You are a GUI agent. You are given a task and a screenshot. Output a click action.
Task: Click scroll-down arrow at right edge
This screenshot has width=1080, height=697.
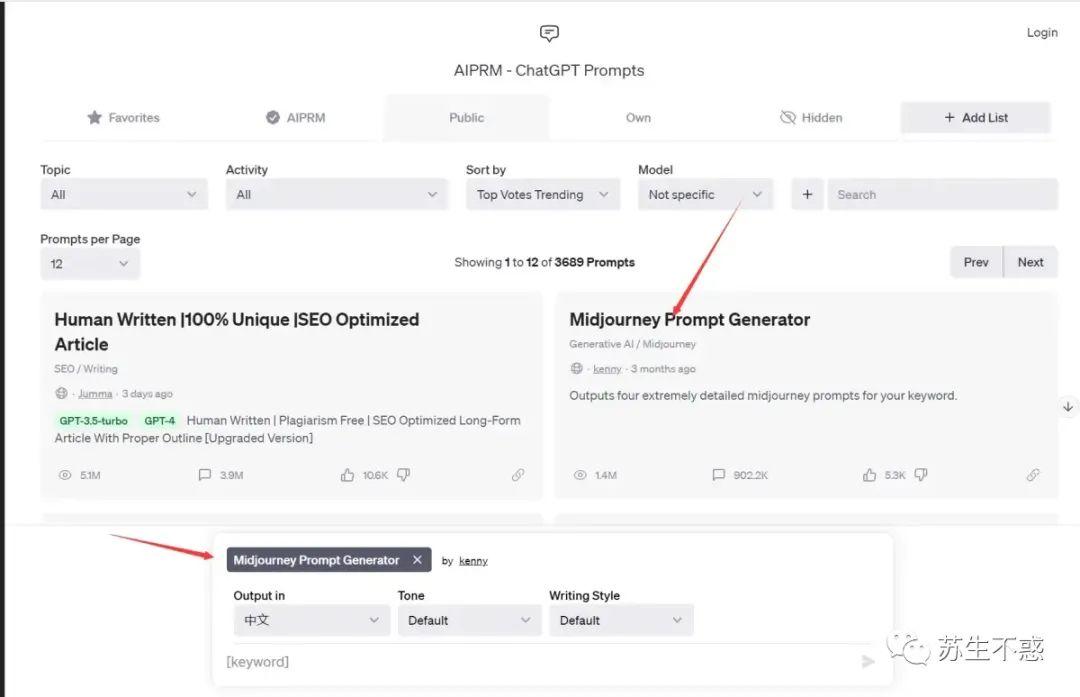[x=1068, y=407]
